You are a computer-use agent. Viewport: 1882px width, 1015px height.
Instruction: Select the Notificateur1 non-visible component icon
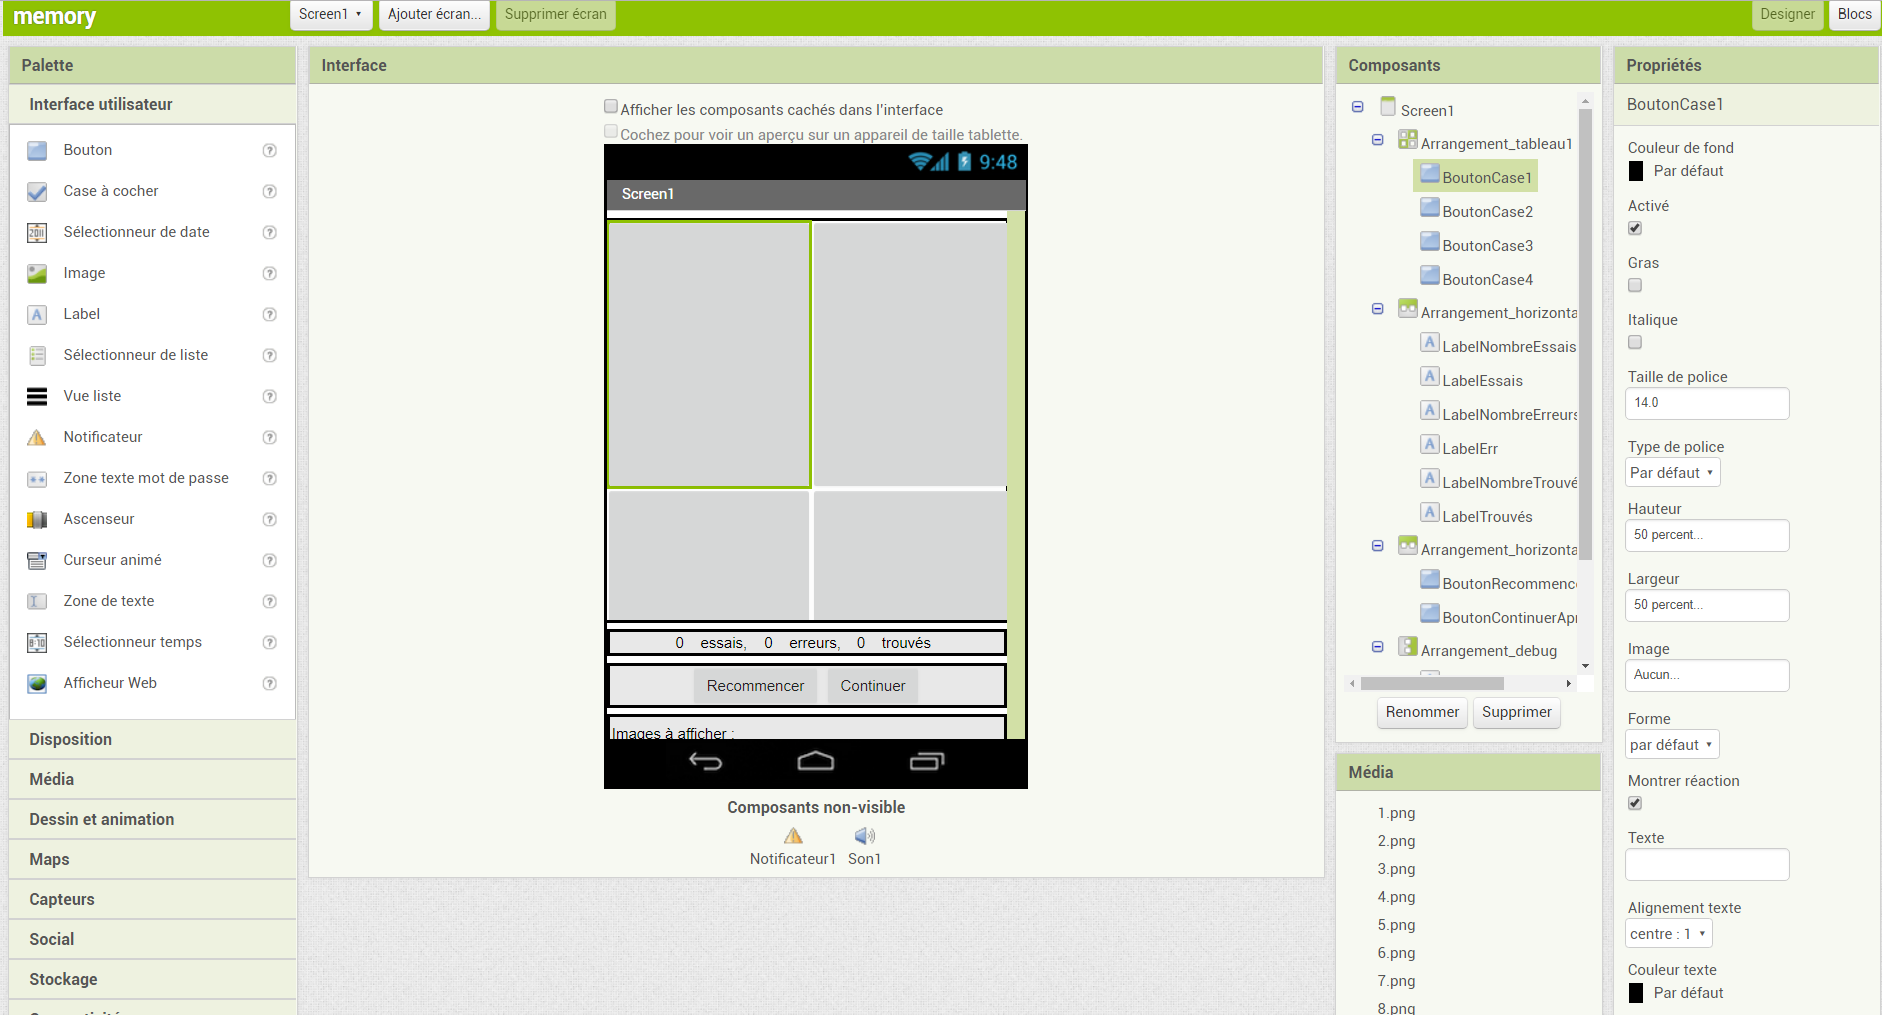click(793, 836)
